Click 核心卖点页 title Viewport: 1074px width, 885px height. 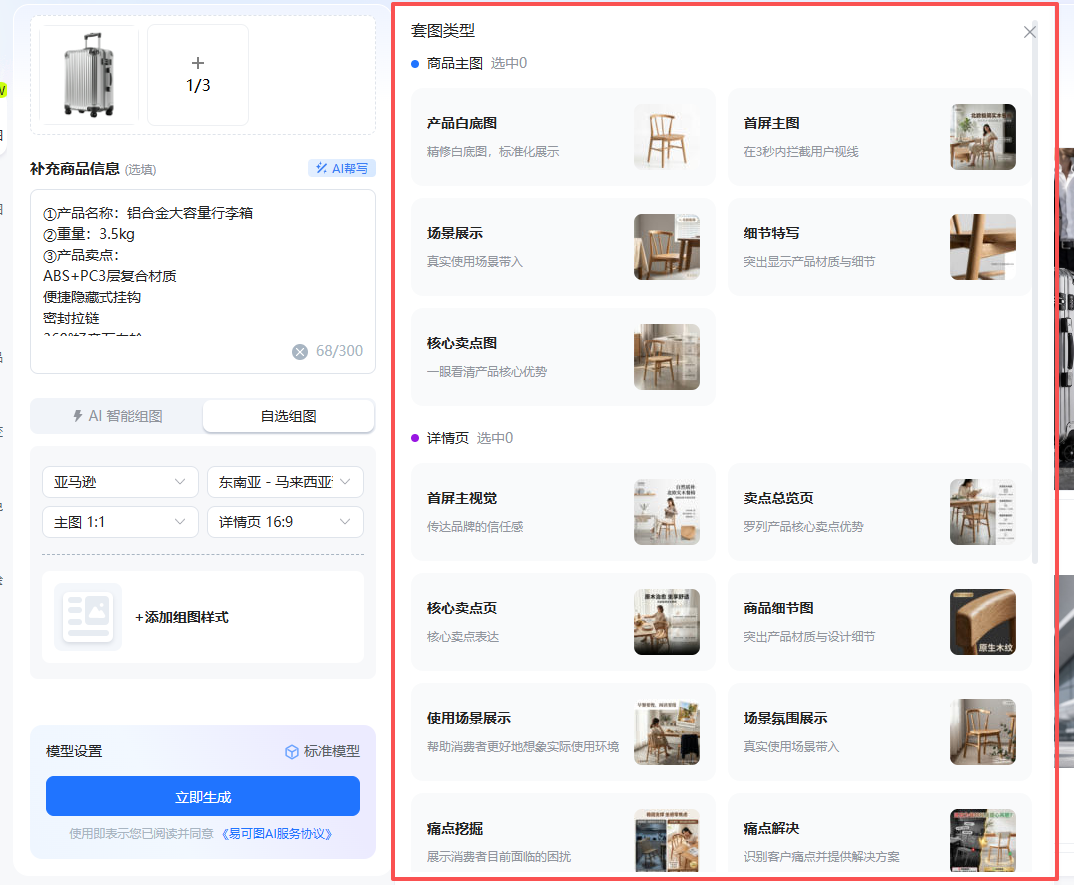(462, 608)
